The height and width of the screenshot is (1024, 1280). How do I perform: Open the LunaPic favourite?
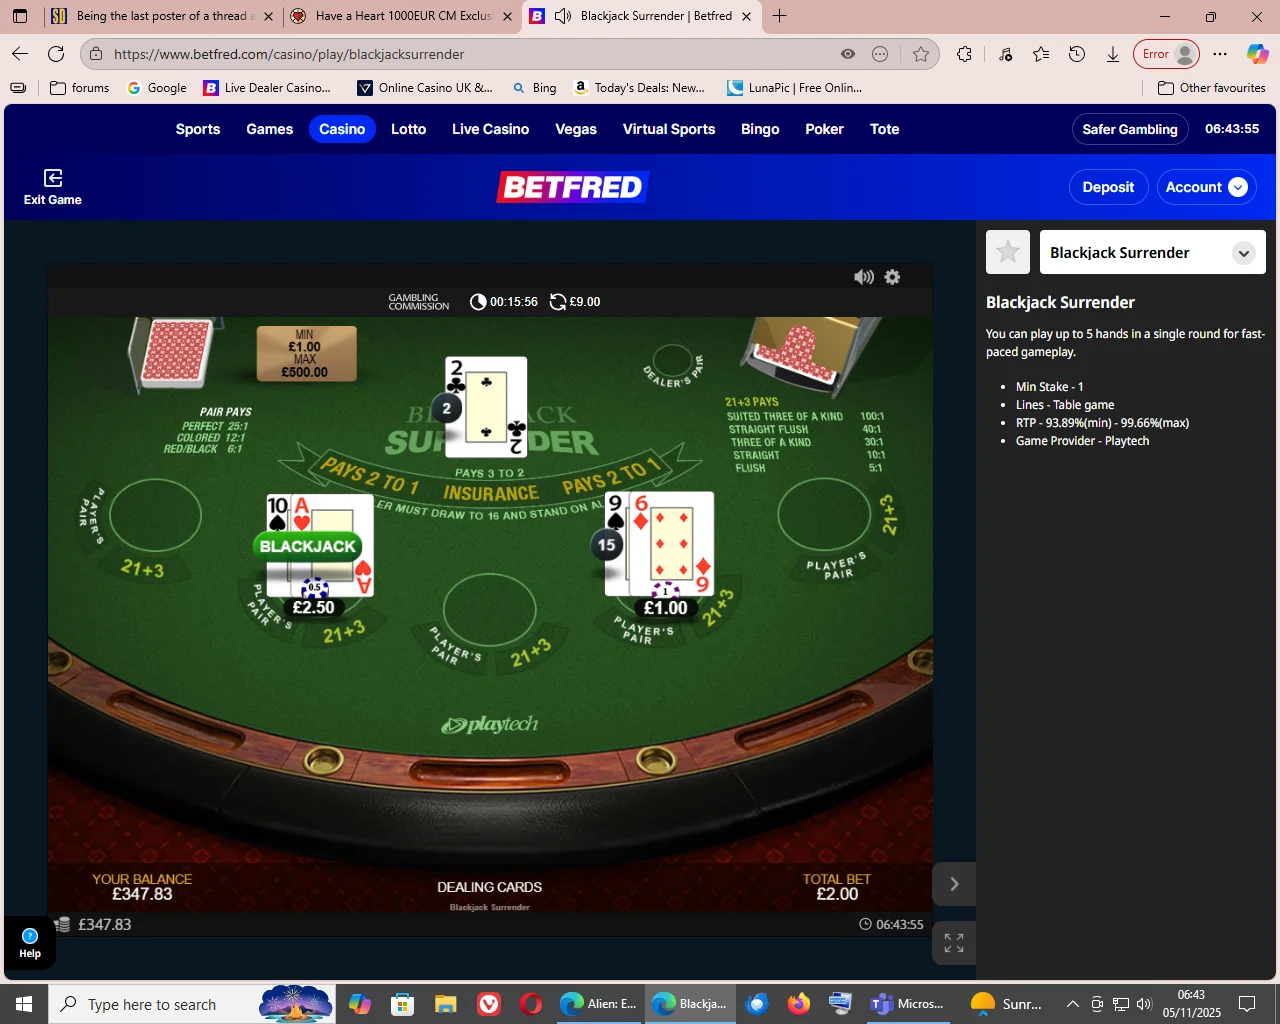[x=795, y=88]
